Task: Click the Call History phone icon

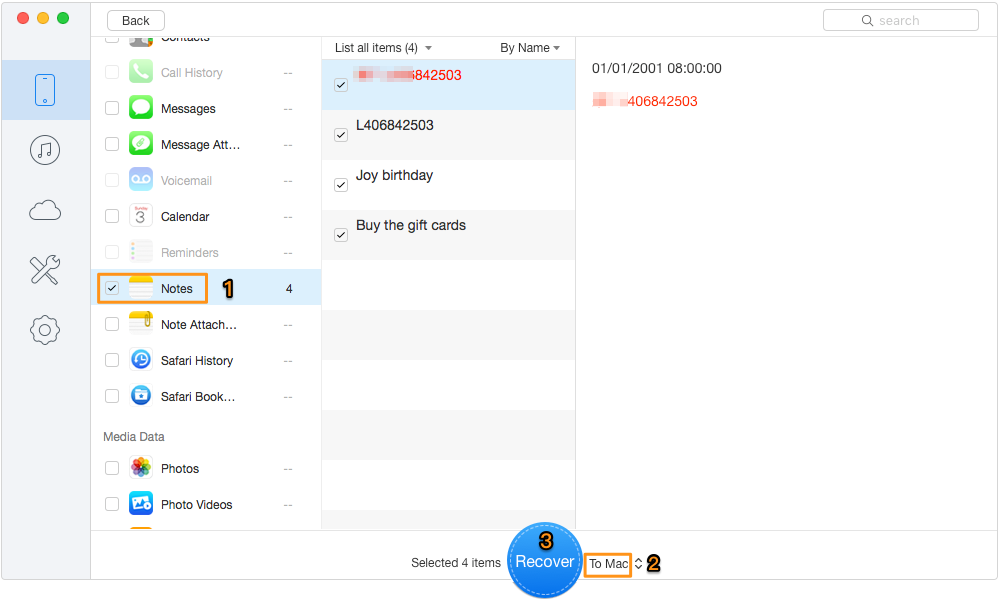Action: 141,72
